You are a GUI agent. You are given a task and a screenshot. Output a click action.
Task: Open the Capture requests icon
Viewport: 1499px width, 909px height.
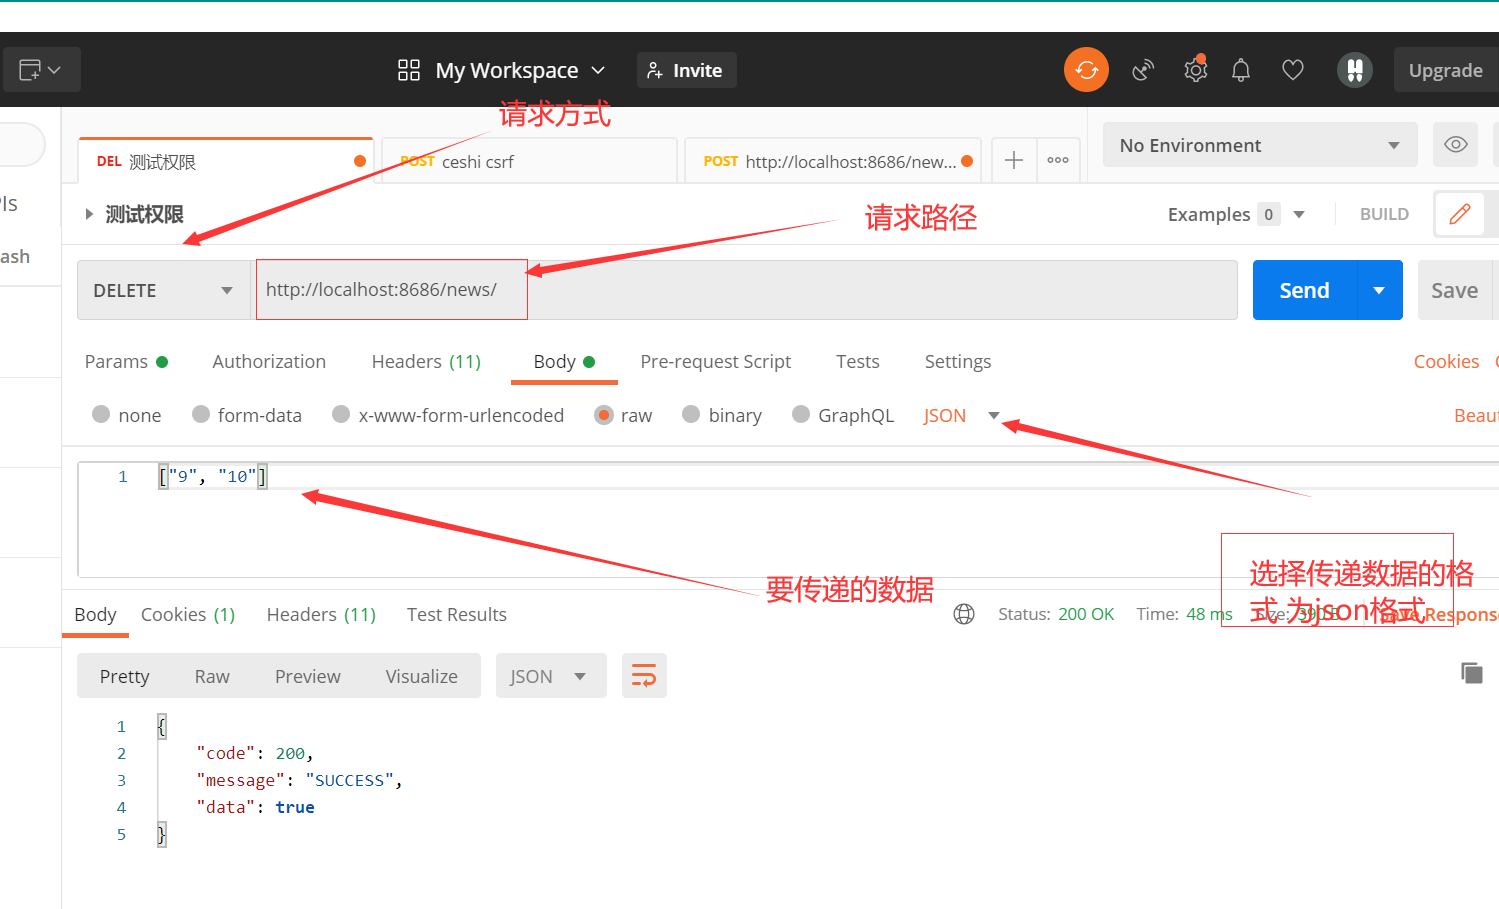pyautogui.click(x=1143, y=69)
